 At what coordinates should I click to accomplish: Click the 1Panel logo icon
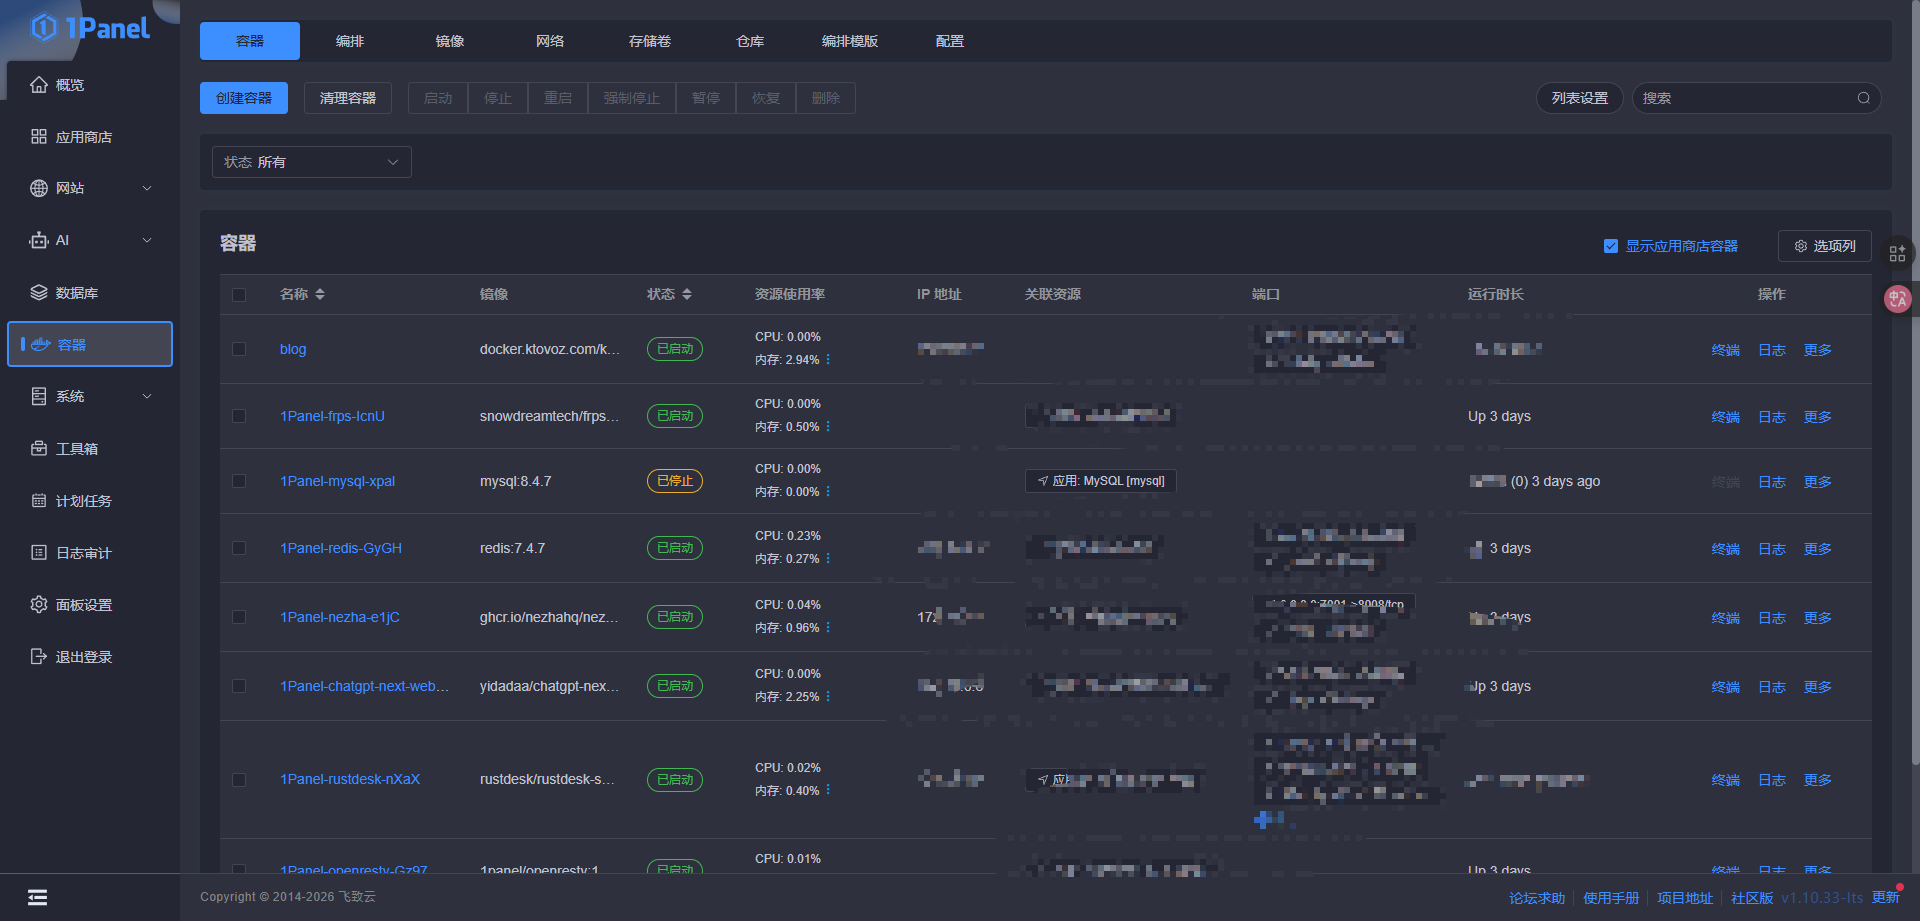click(44, 27)
